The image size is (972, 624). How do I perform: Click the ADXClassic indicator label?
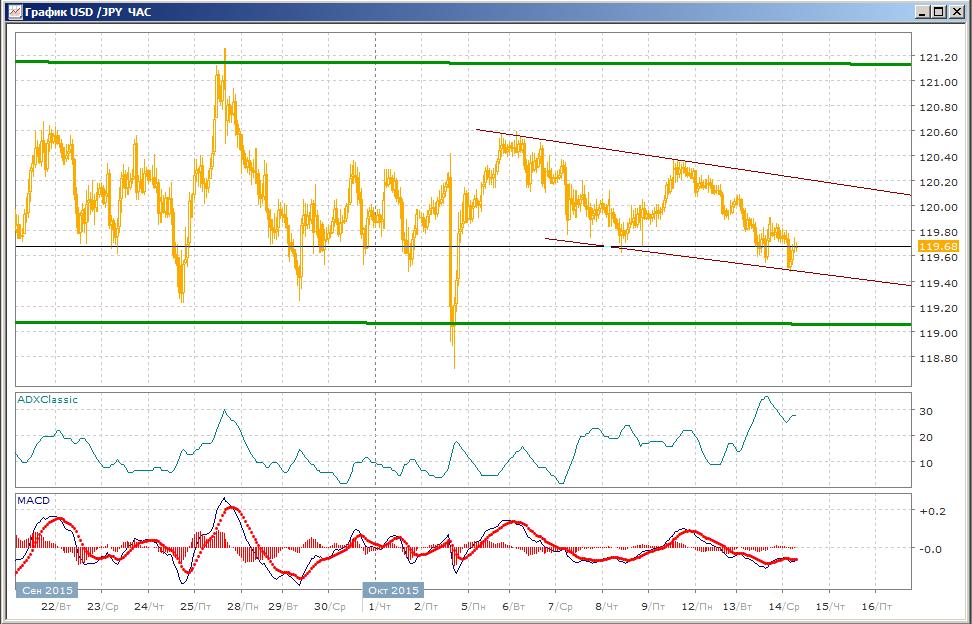(x=48, y=400)
